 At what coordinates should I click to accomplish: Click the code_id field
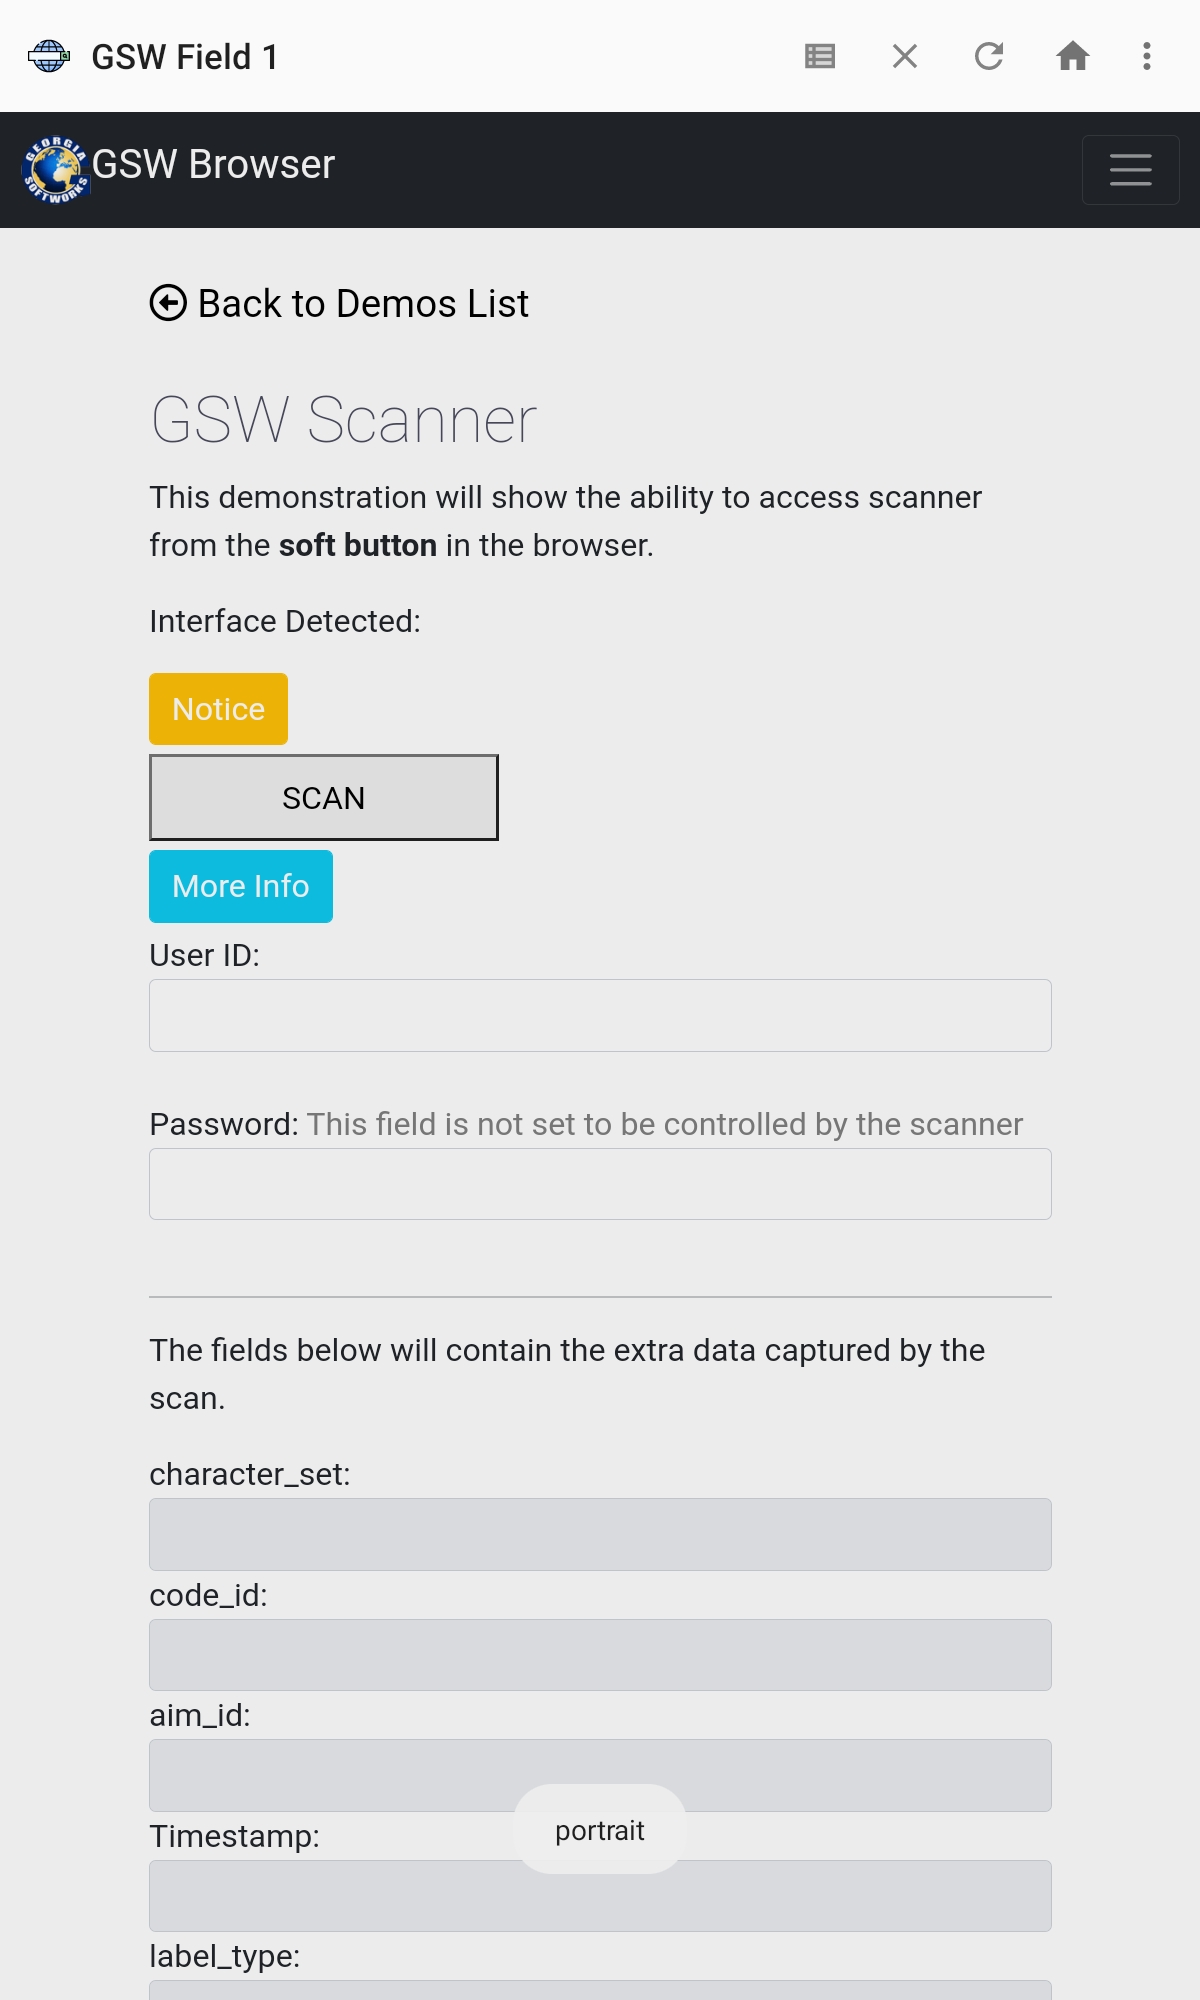(600, 1655)
